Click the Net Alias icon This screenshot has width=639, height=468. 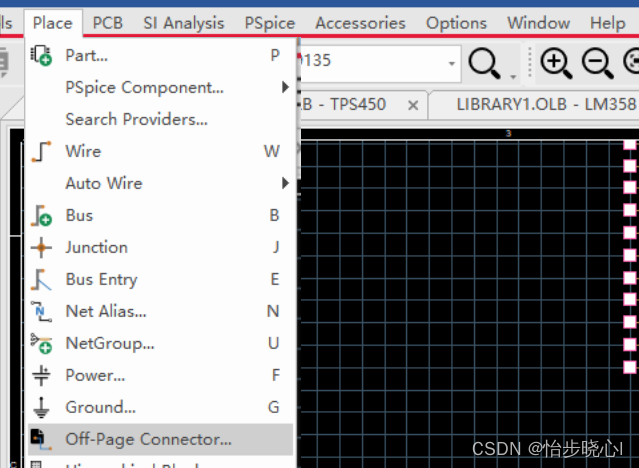(41, 312)
